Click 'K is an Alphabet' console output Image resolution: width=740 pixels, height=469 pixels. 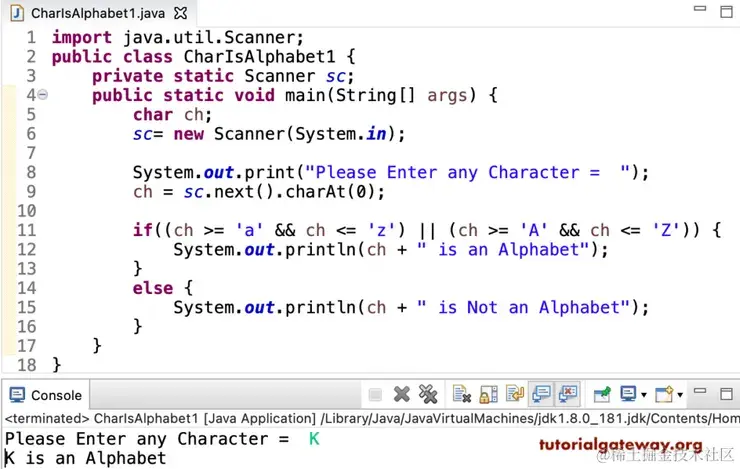click(x=85, y=458)
